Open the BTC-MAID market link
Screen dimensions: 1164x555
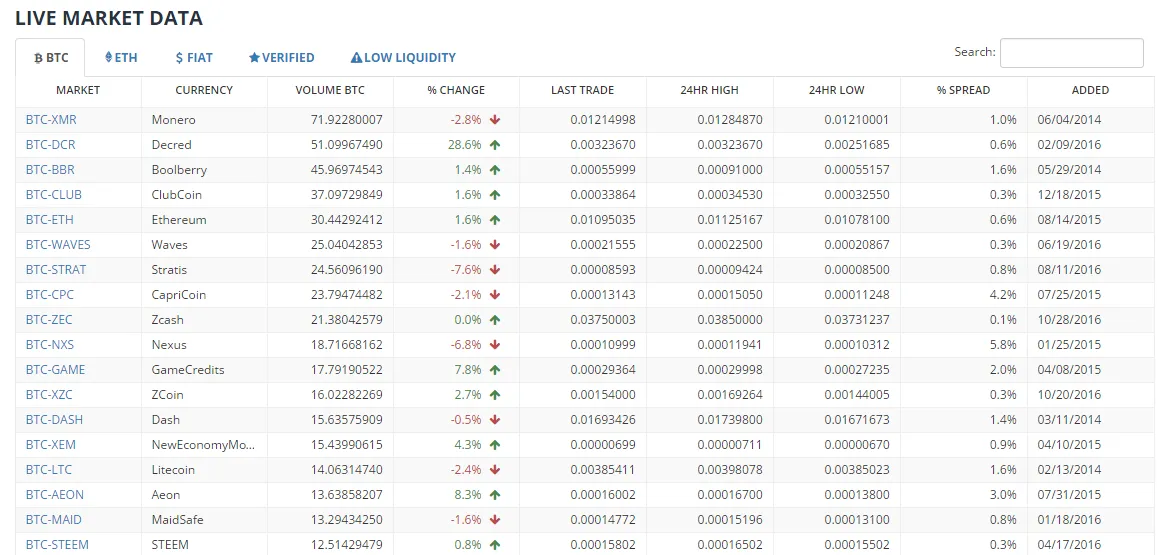point(53,519)
